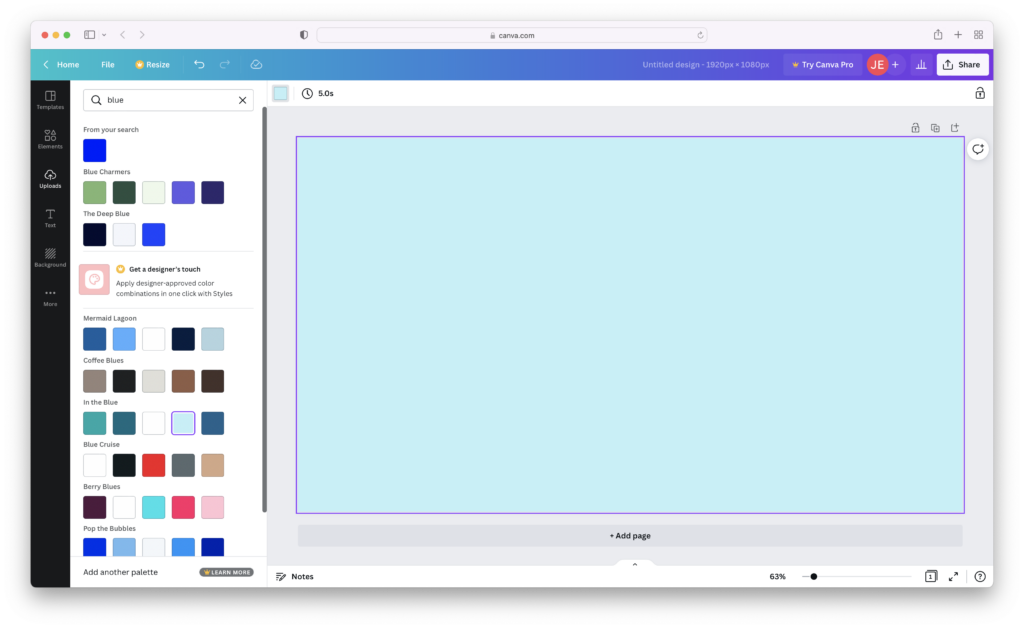Click the Learn More badge
Image resolution: width=1024 pixels, height=628 pixels.
coord(227,573)
